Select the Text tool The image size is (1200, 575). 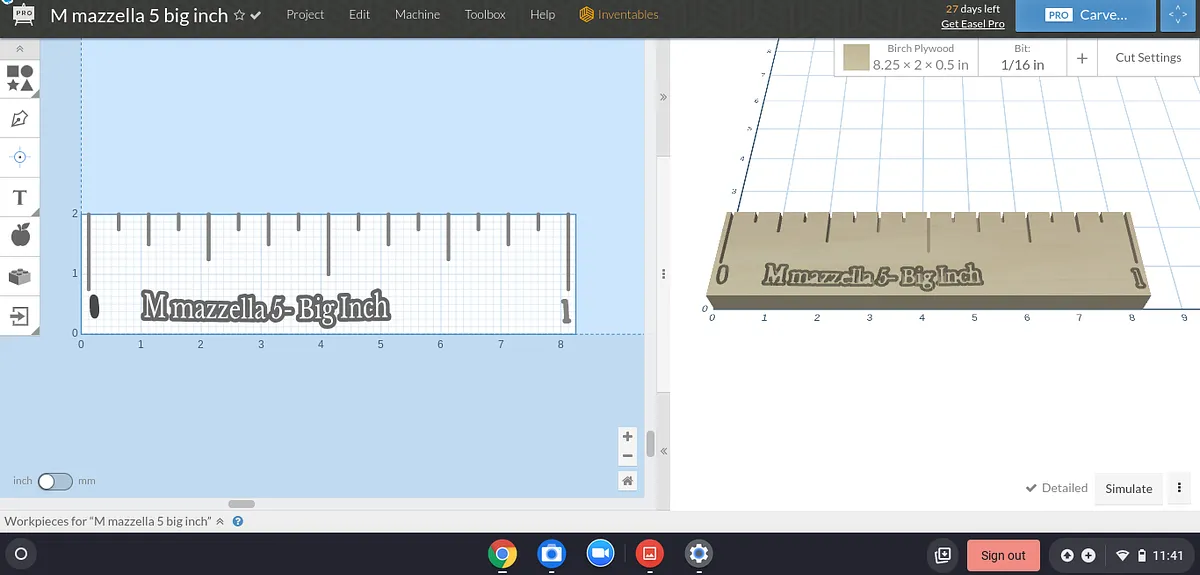pyautogui.click(x=20, y=197)
